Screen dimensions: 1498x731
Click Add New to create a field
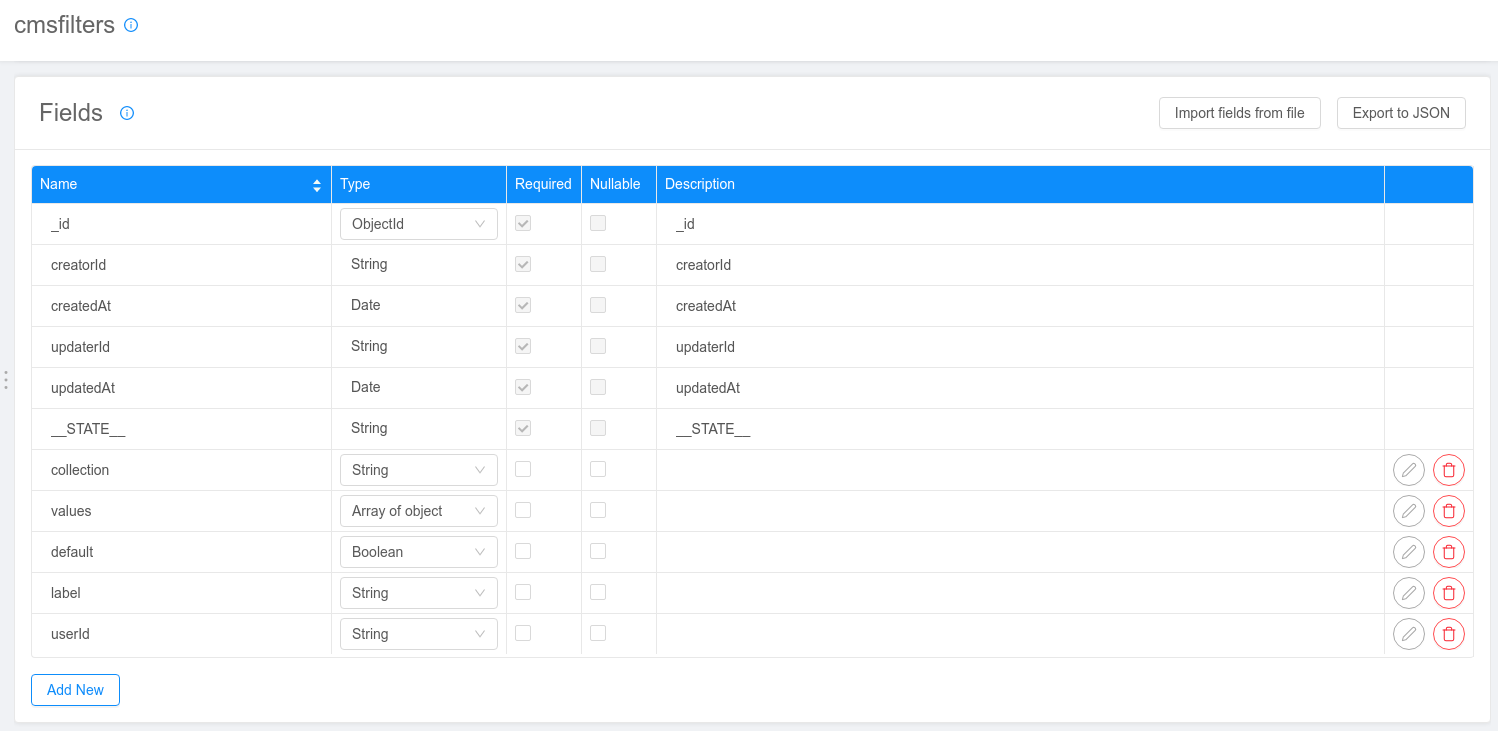point(75,690)
